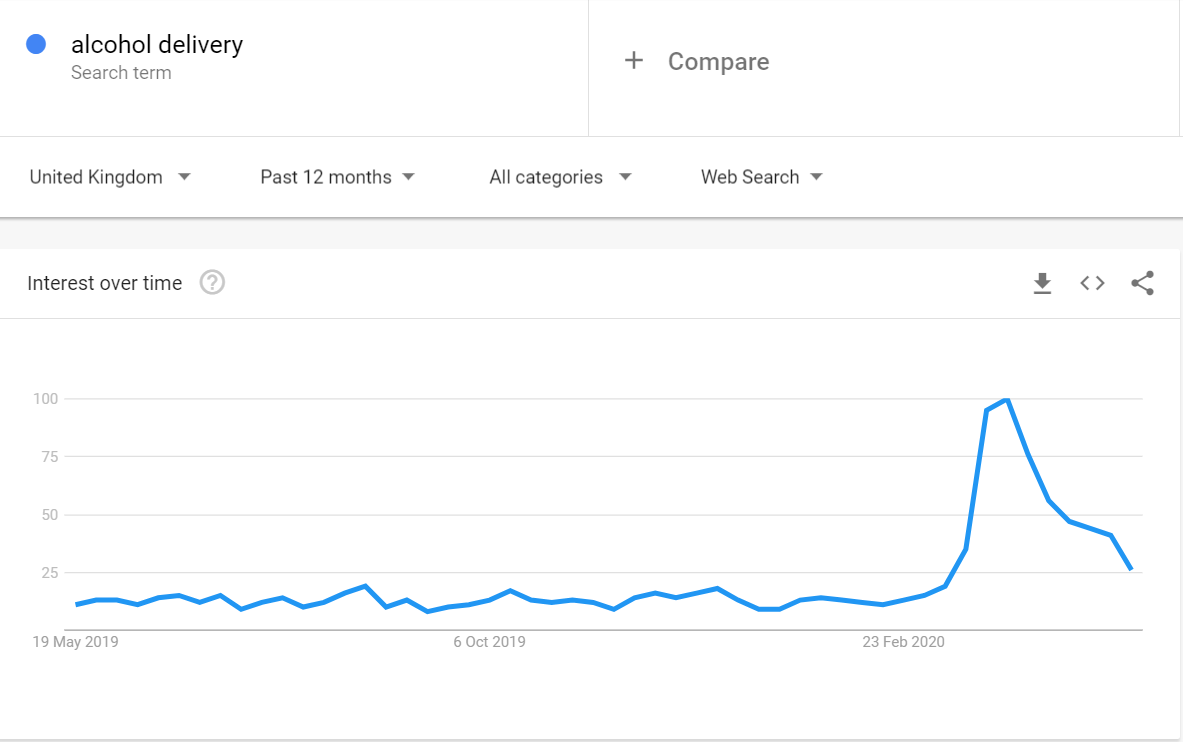
Task: Click the blue dot color swatch
Action: click(x=37, y=44)
